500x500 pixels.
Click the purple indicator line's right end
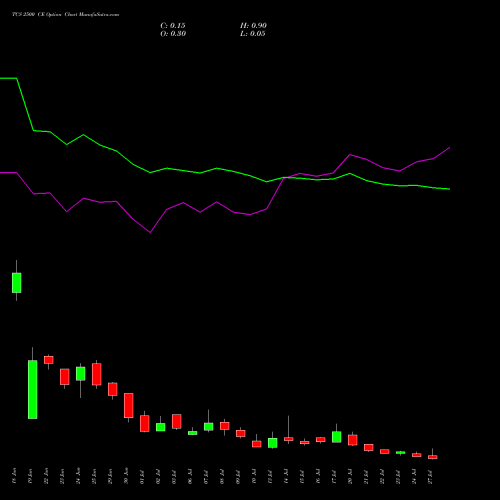[449, 147]
